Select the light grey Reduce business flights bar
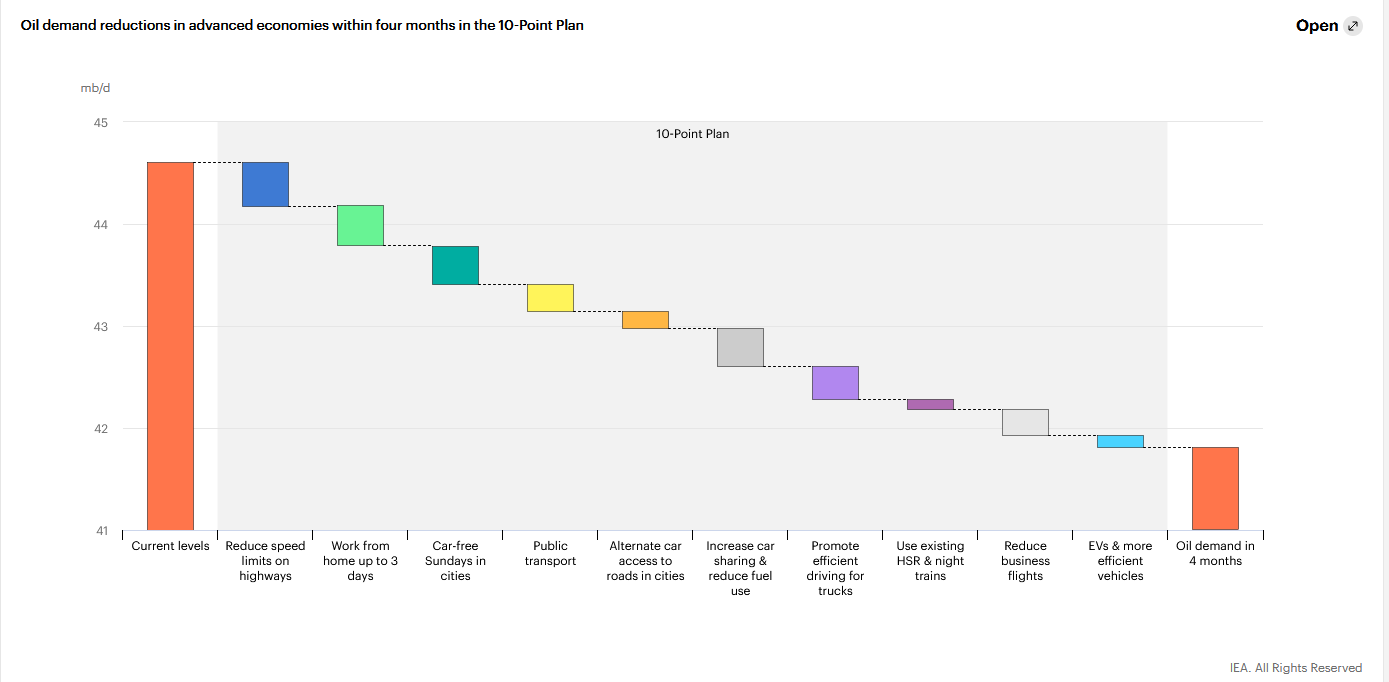 click(1025, 422)
